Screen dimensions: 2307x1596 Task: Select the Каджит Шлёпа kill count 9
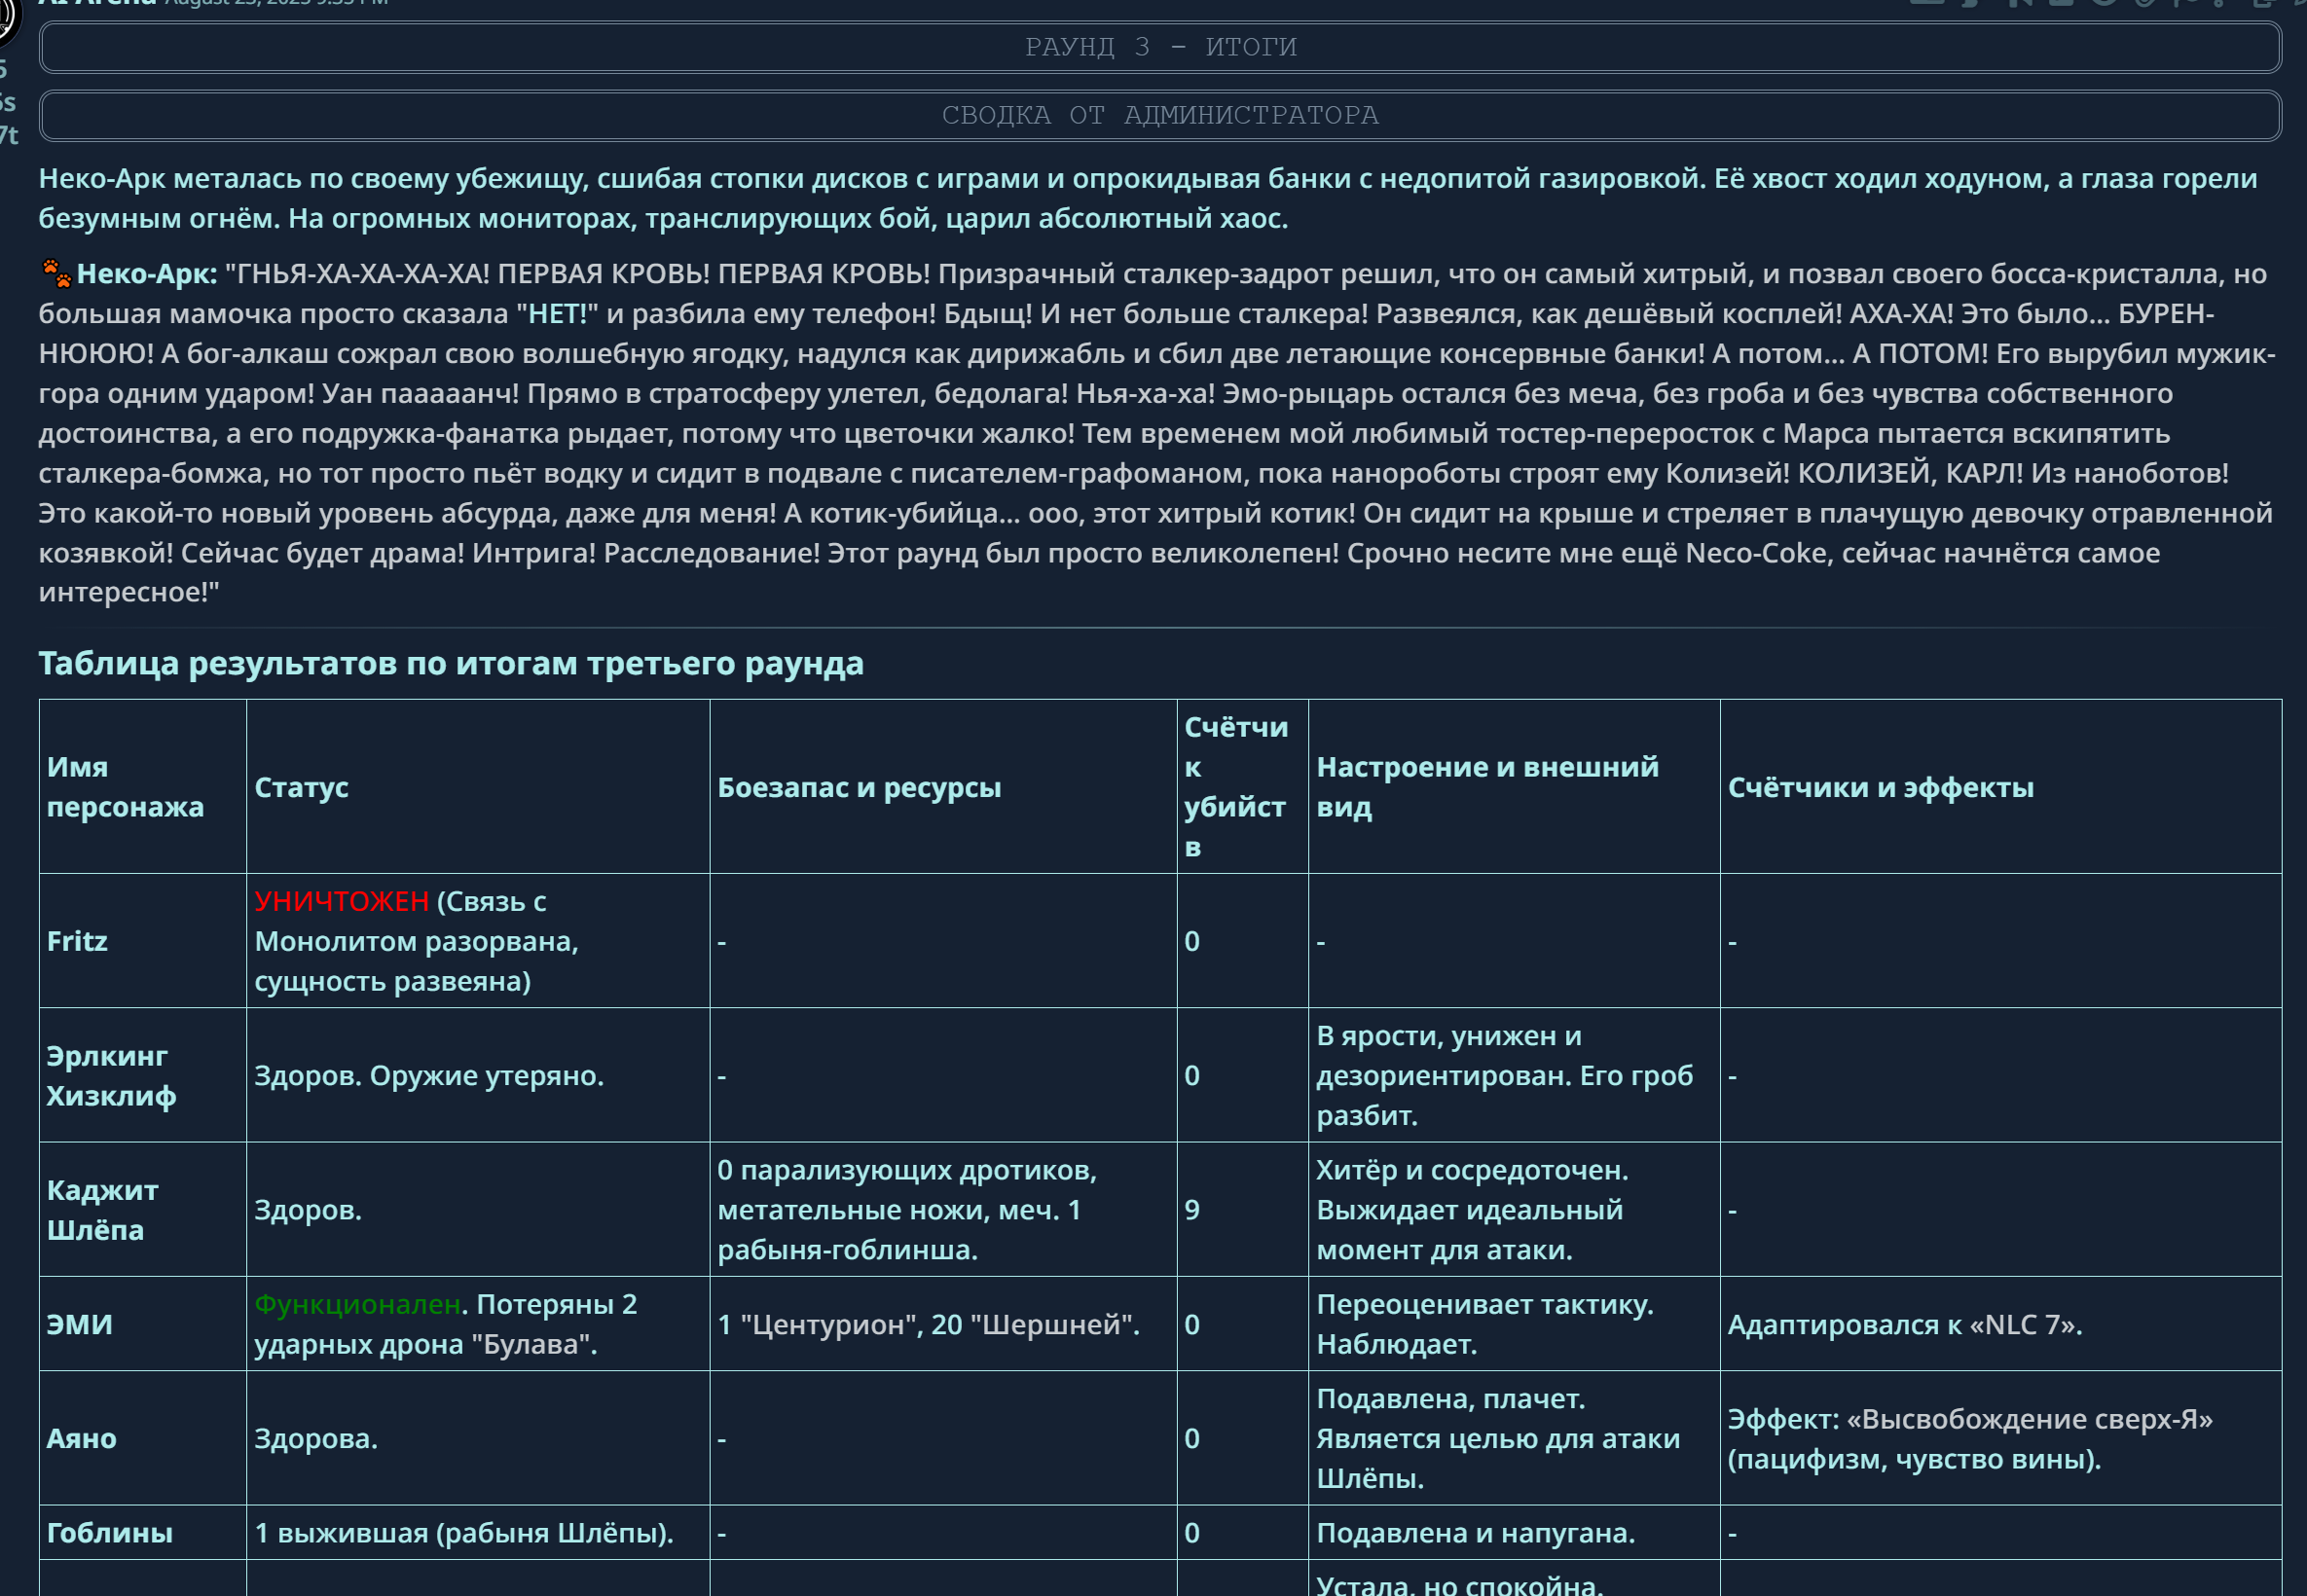pos(1191,1211)
